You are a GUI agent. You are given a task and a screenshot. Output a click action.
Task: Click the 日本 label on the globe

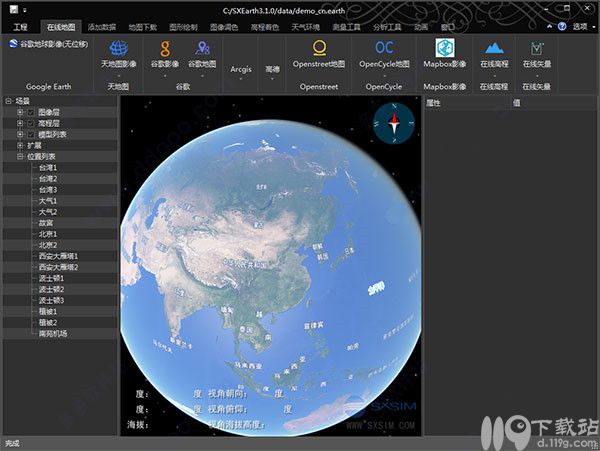click(x=349, y=251)
